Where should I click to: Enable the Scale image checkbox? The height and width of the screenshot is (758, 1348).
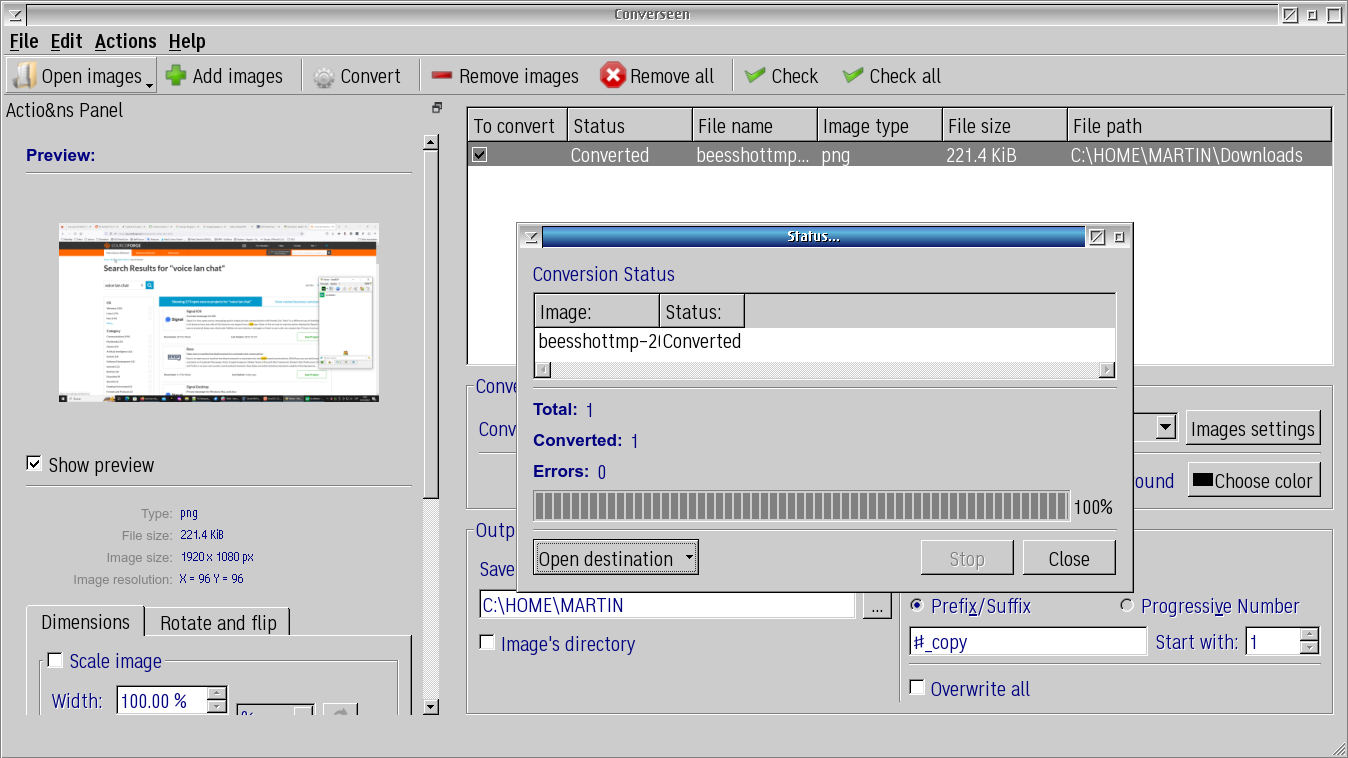coord(55,660)
